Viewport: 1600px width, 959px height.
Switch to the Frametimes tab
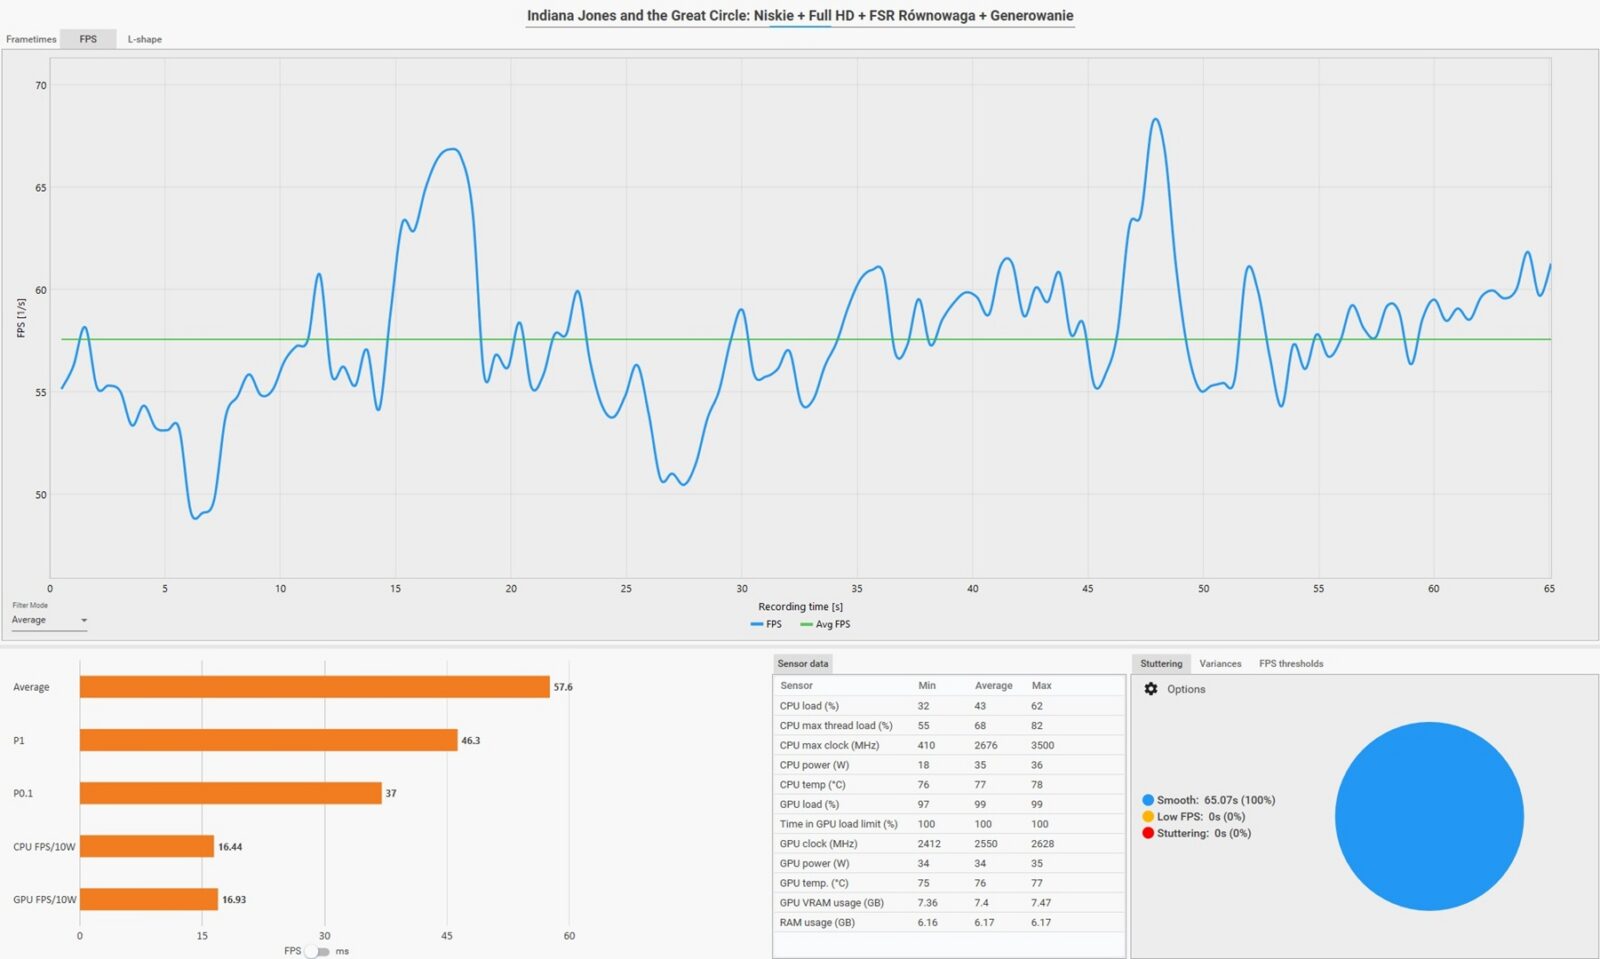31,39
